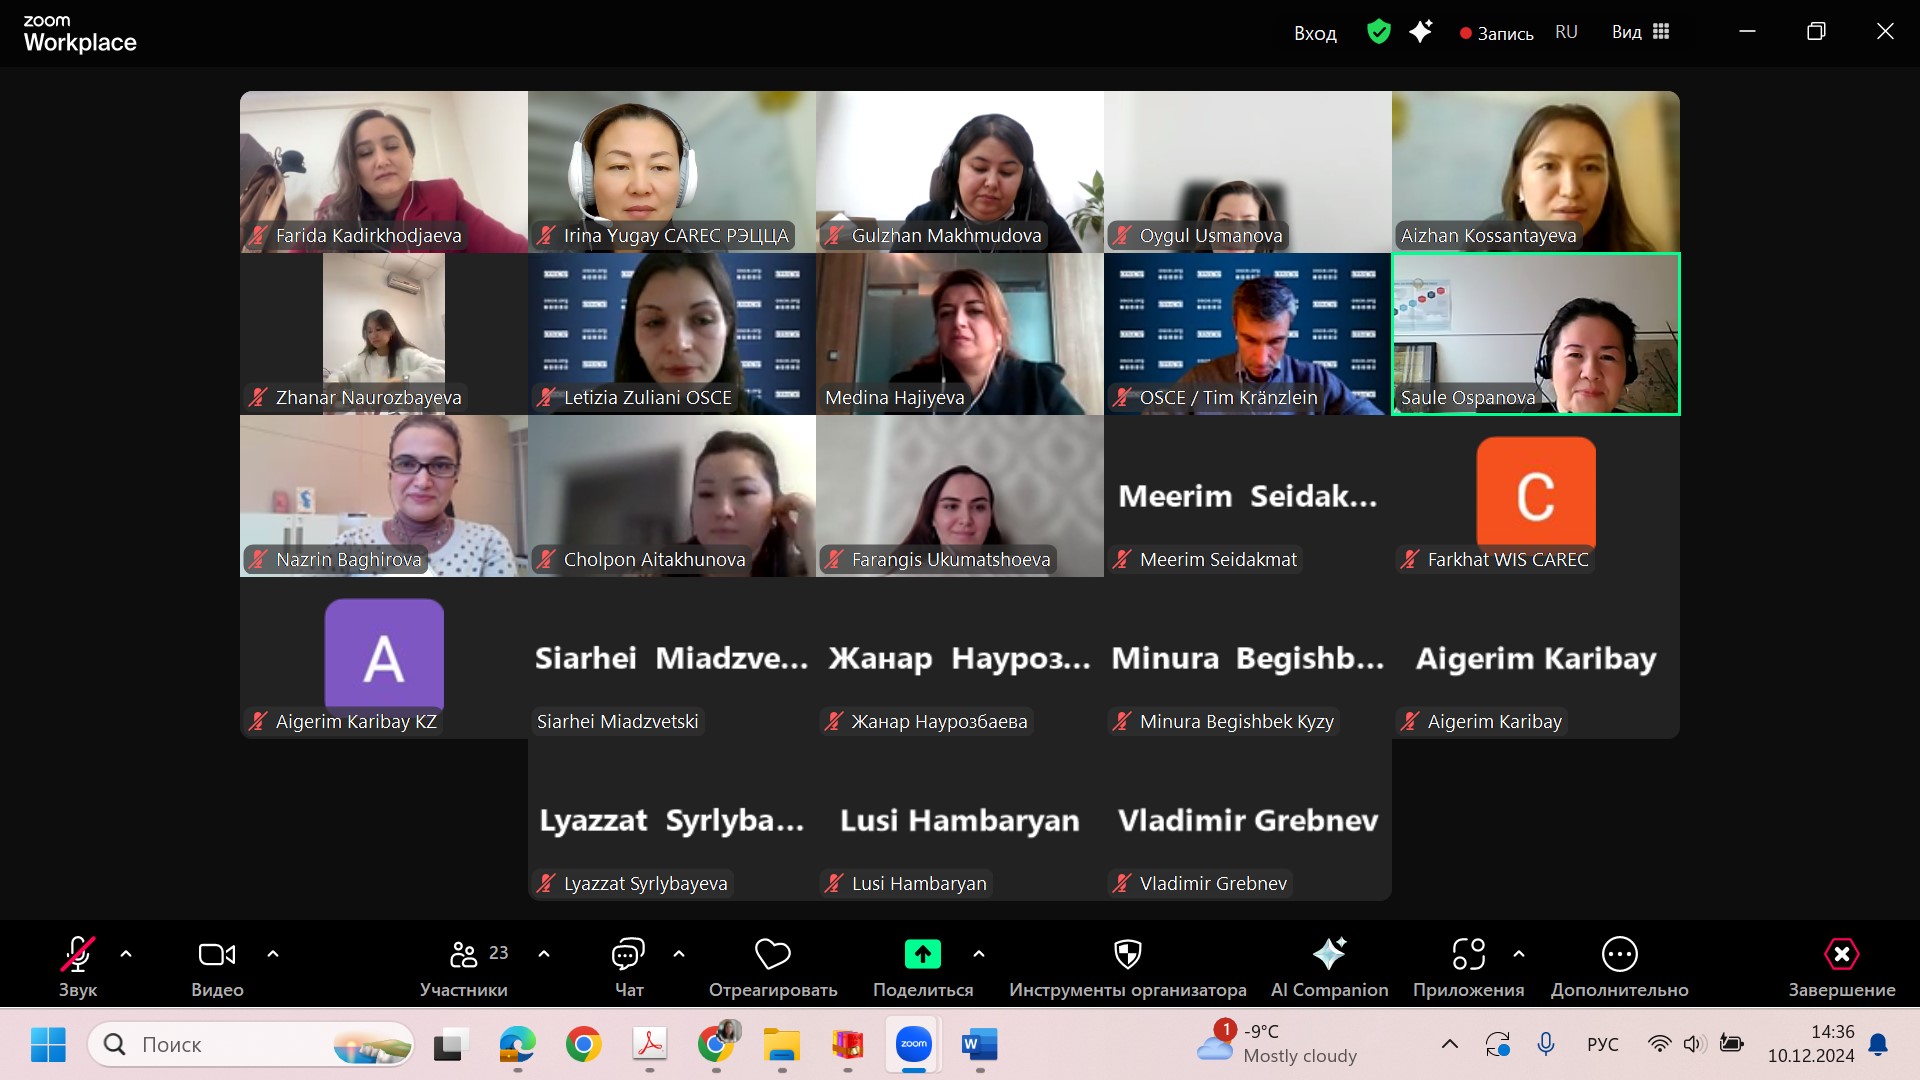The image size is (1920, 1080).
Task: Expand video options arrow beside camera
Action: 273,955
